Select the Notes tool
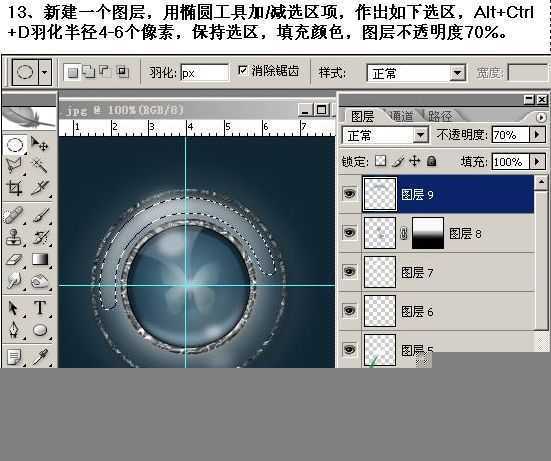 pos(14,357)
